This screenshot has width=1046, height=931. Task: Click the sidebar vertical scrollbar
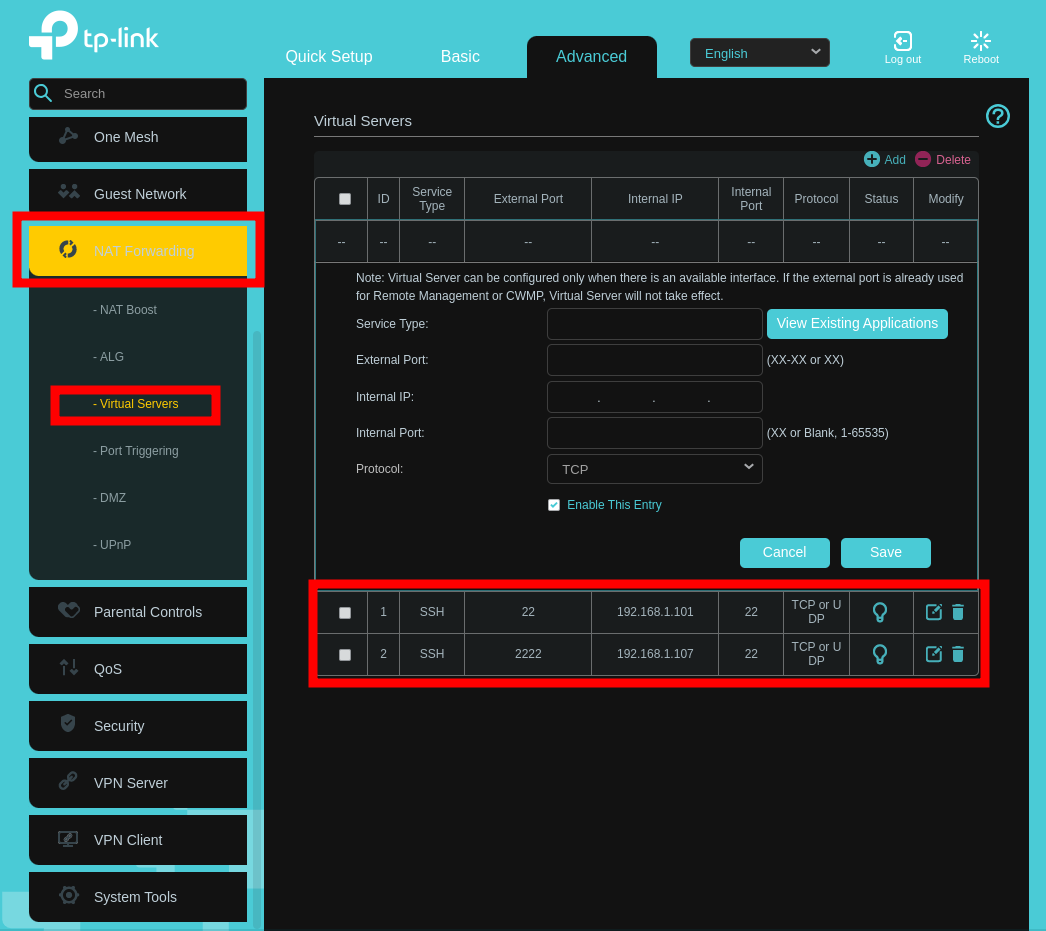[257, 627]
